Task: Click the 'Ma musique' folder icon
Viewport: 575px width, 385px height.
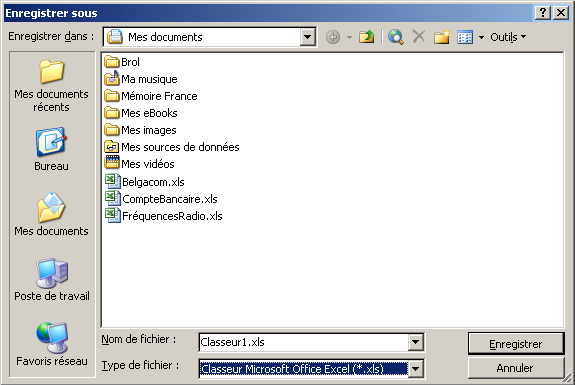Action: tap(111, 78)
